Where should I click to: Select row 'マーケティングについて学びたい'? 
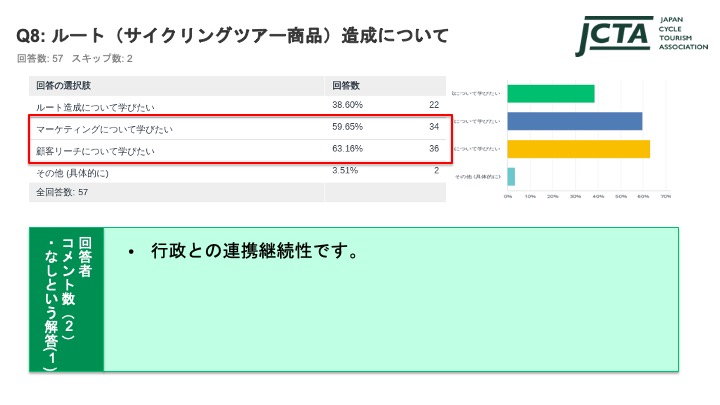[237, 128]
